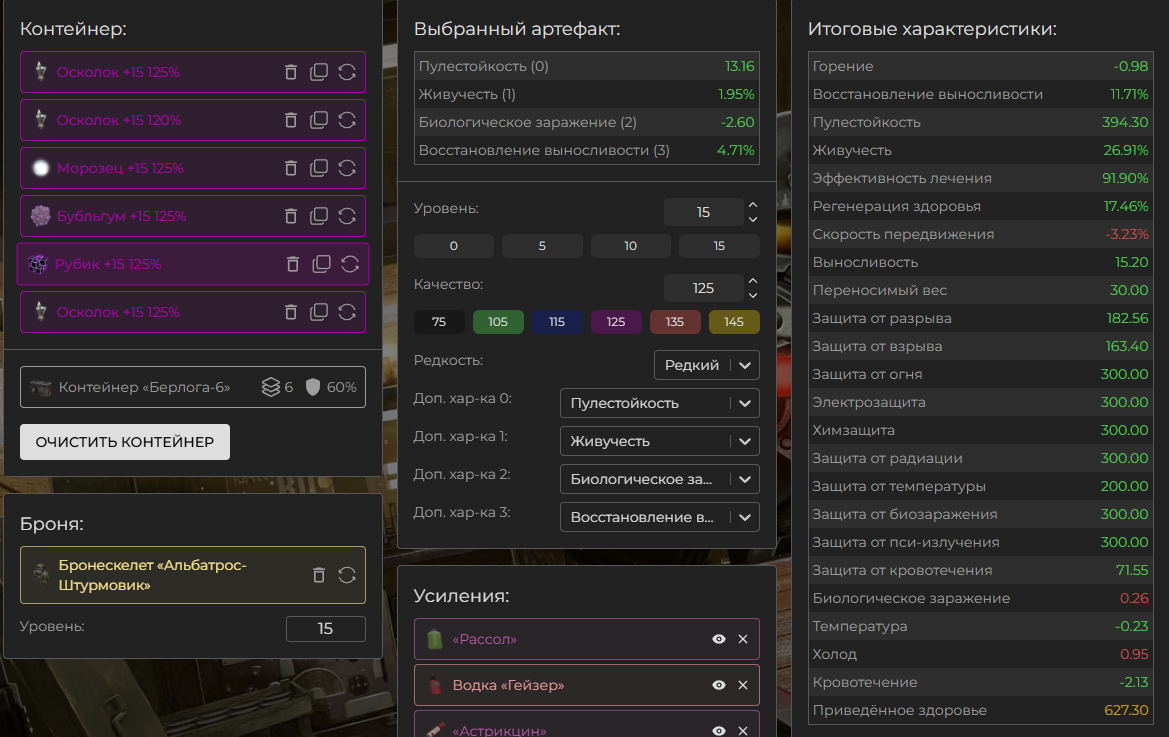Click the armor Уровень input field
1169x737 pixels.
pyautogui.click(x=326, y=629)
